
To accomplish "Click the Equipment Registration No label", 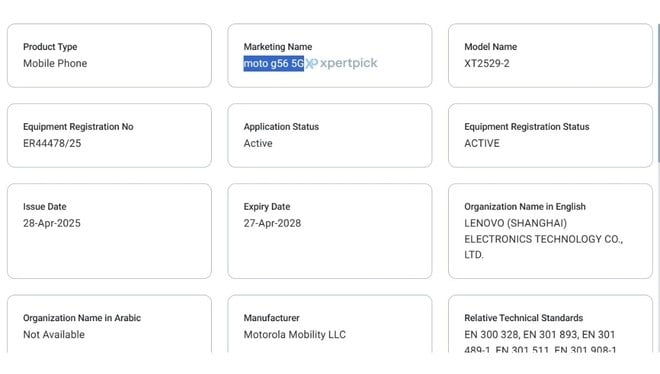I will pyautogui.click(x=78, y=127).
